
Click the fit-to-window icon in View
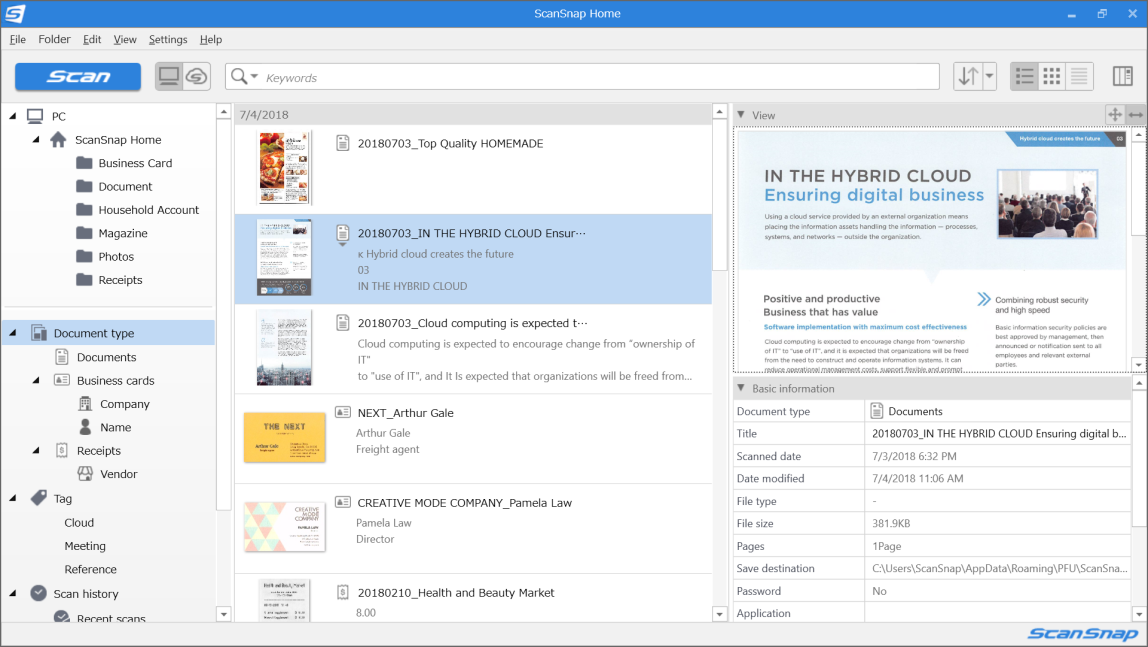1115,115
